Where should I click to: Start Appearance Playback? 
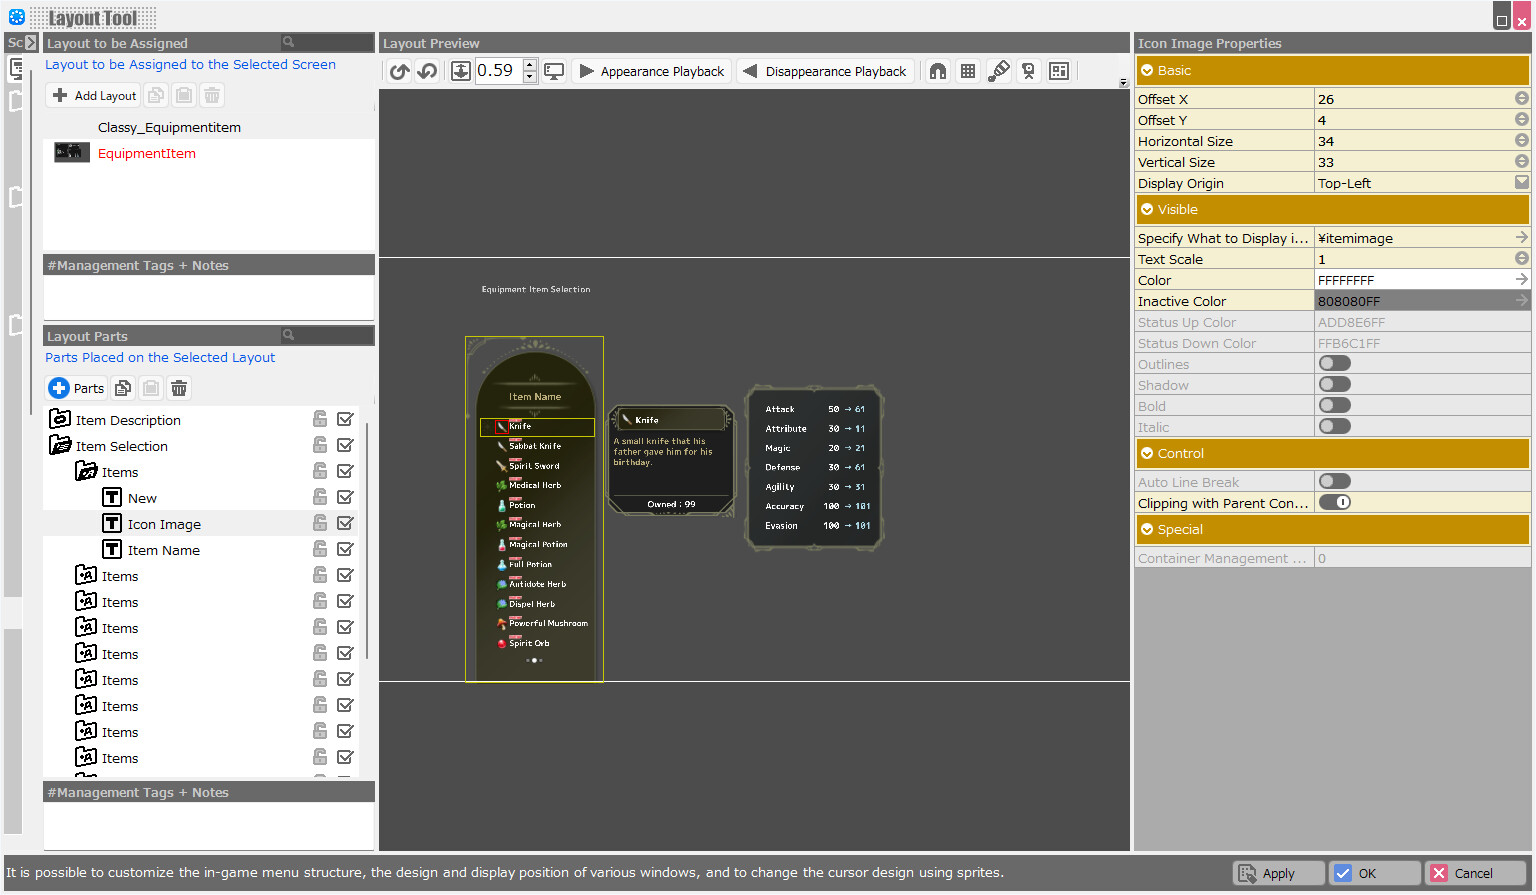(650, 71)
